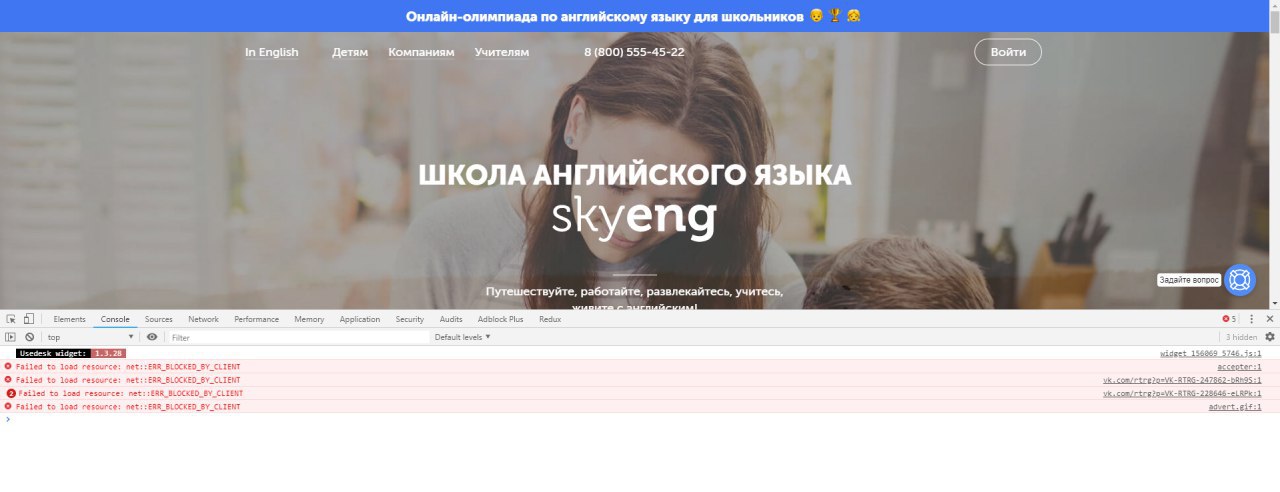The height and width of the screenshot is (492, 1280).
Task: Switch to the Application tab
Action: coord(360,319)
